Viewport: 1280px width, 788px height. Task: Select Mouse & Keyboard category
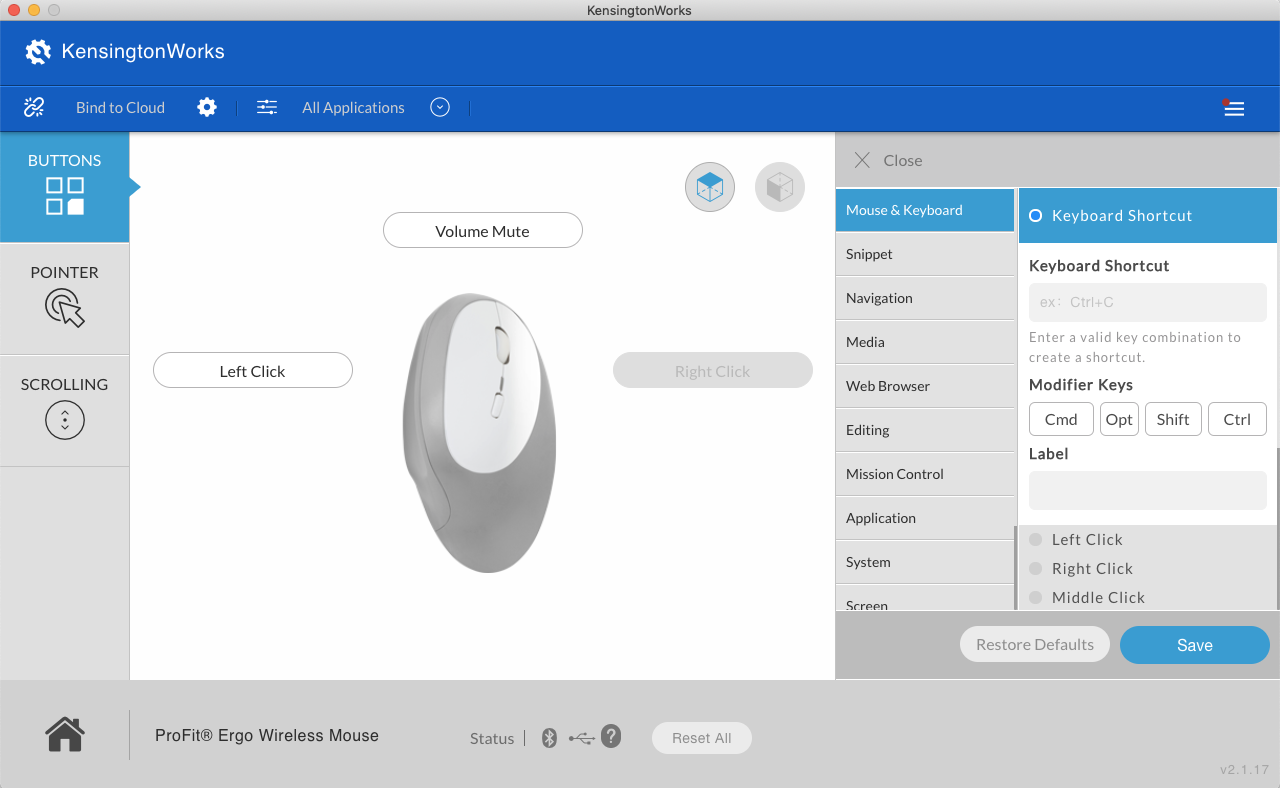point(925,210)
